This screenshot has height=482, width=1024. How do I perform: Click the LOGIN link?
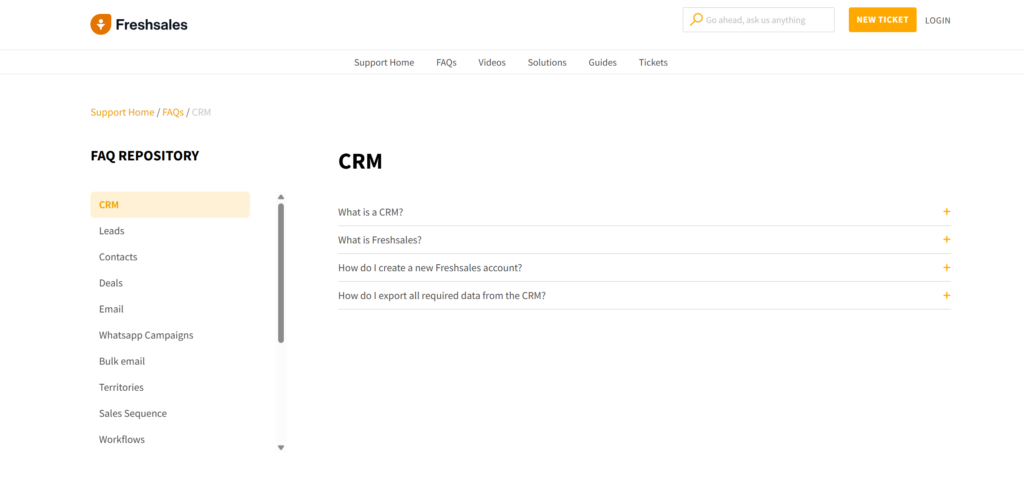coord(937,20)
